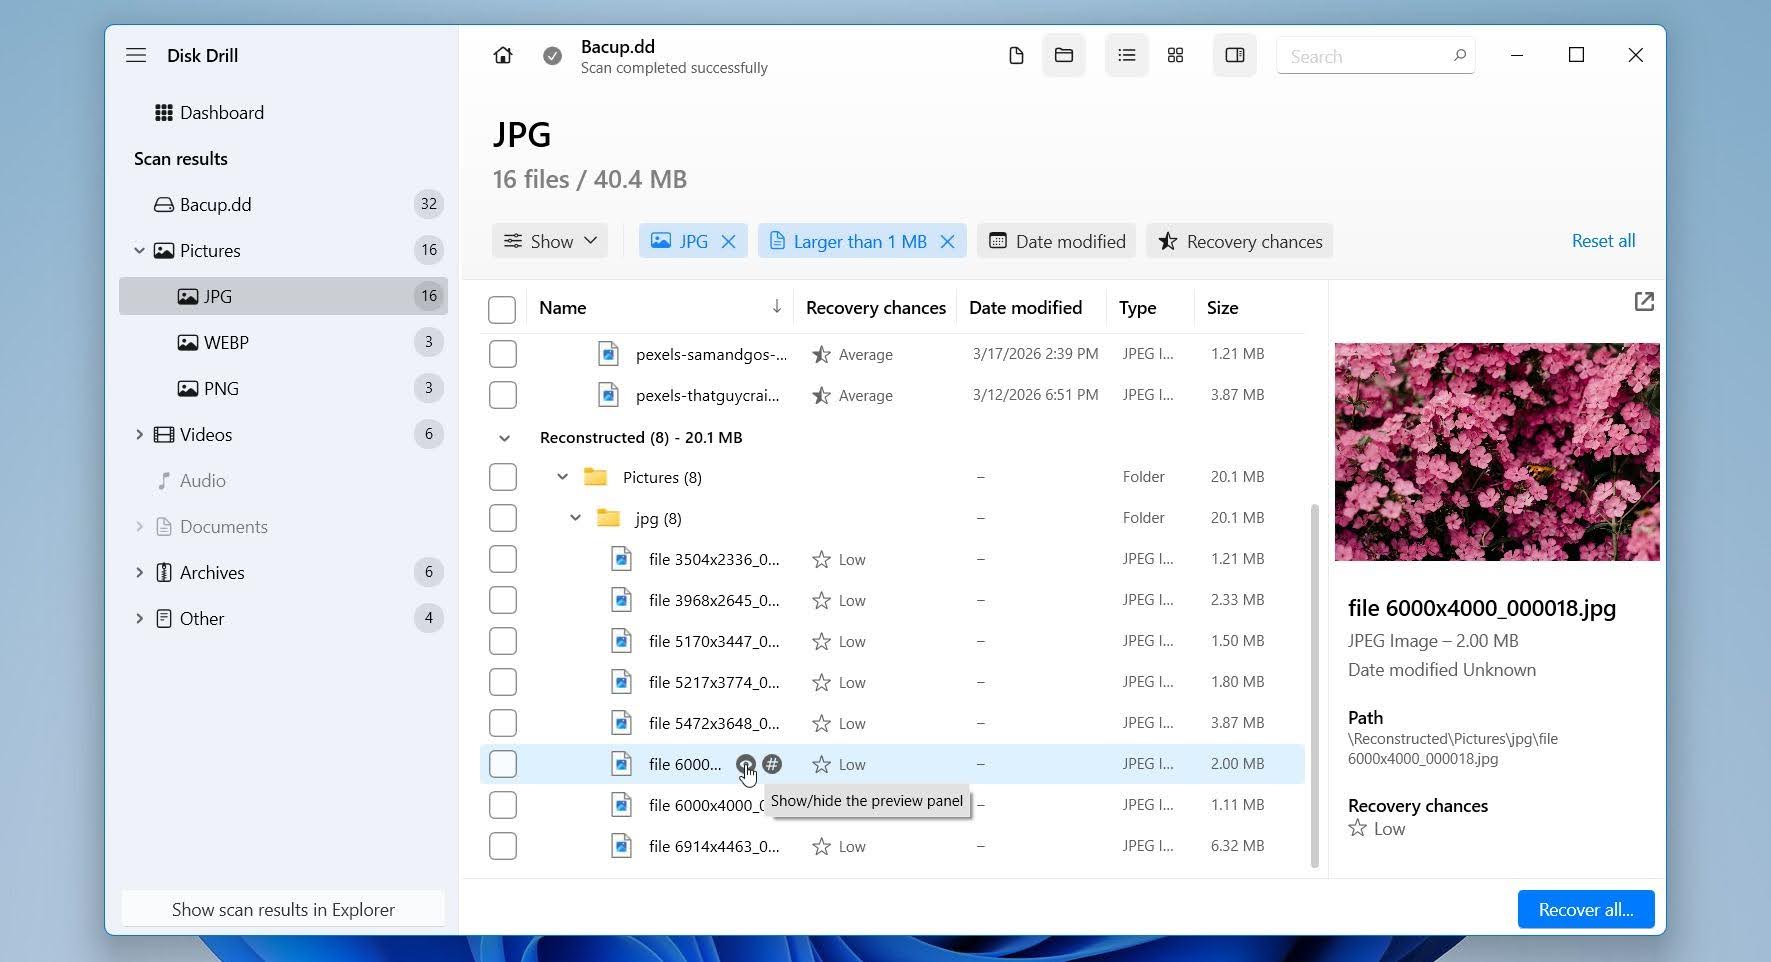Check the file 3504x2336 checkbox
This screenshot has width=1771, height=962.
coord(503,559)
